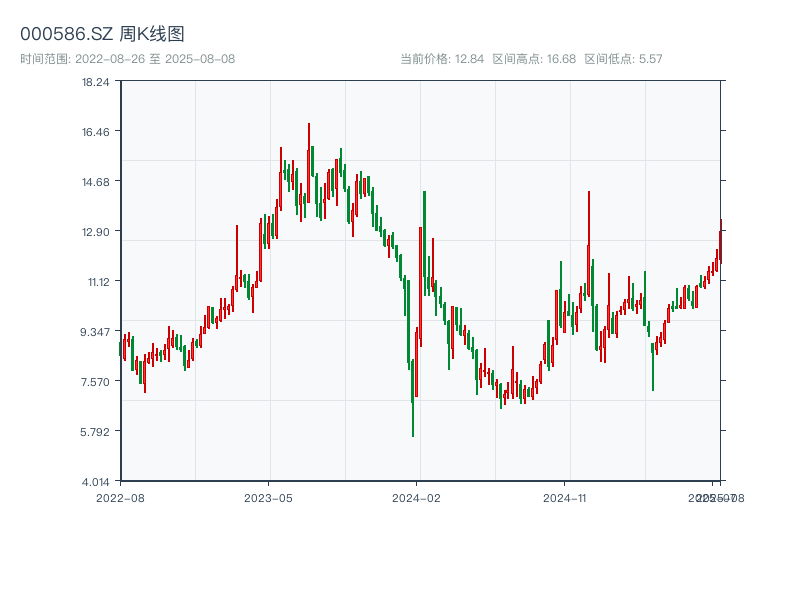This screenshot has width=800, height=600.
Task: Click y-axis value 14.68
Action: (95, 182)
